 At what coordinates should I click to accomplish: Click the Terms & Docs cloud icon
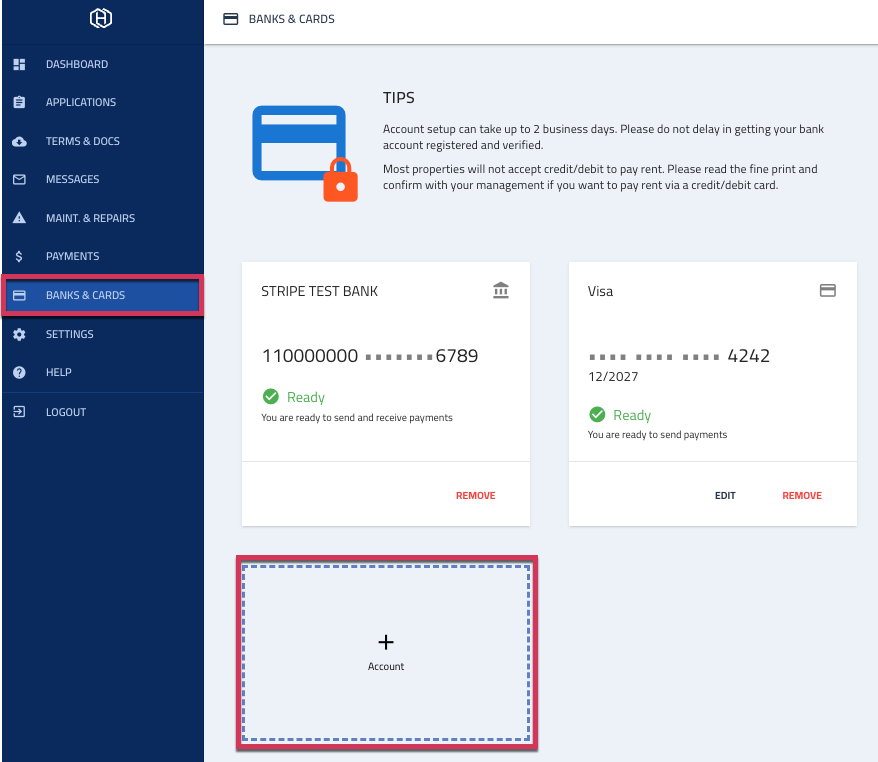(x=19, y=141)
